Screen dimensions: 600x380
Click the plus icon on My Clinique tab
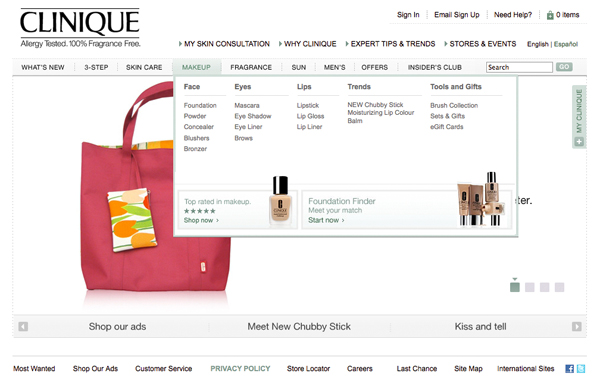579,142
